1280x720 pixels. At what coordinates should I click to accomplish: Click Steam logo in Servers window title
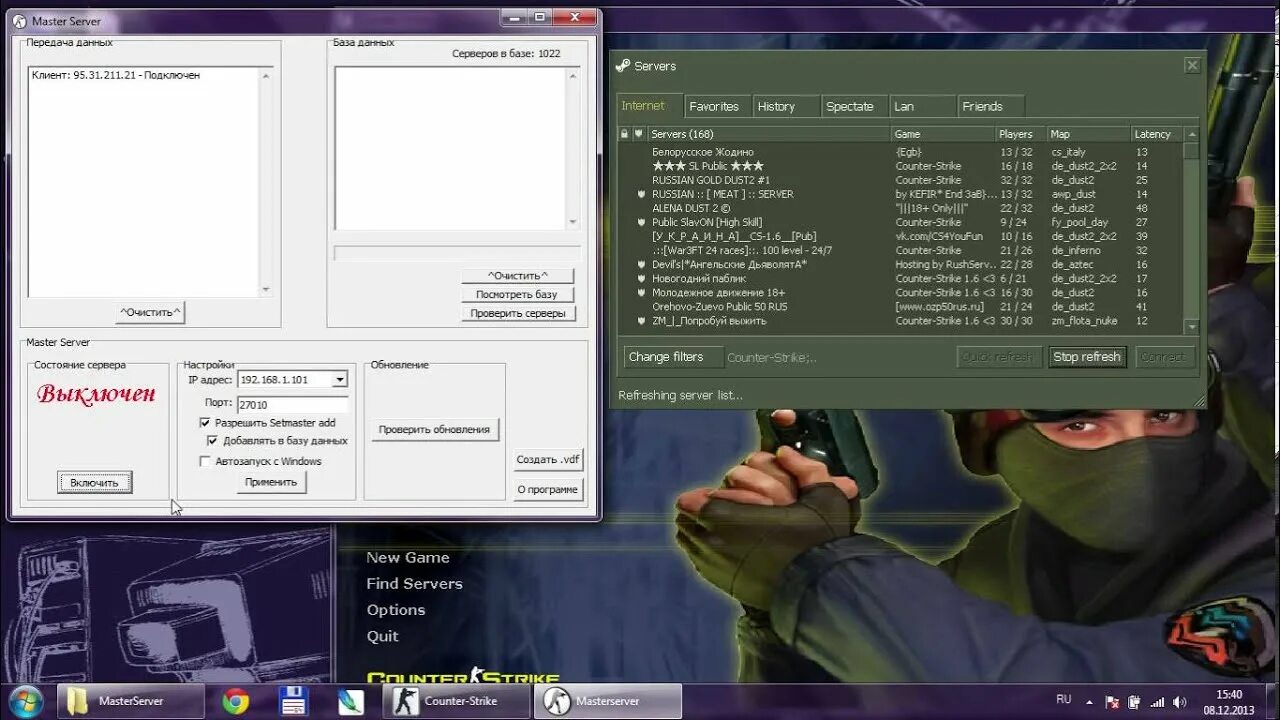623,66
